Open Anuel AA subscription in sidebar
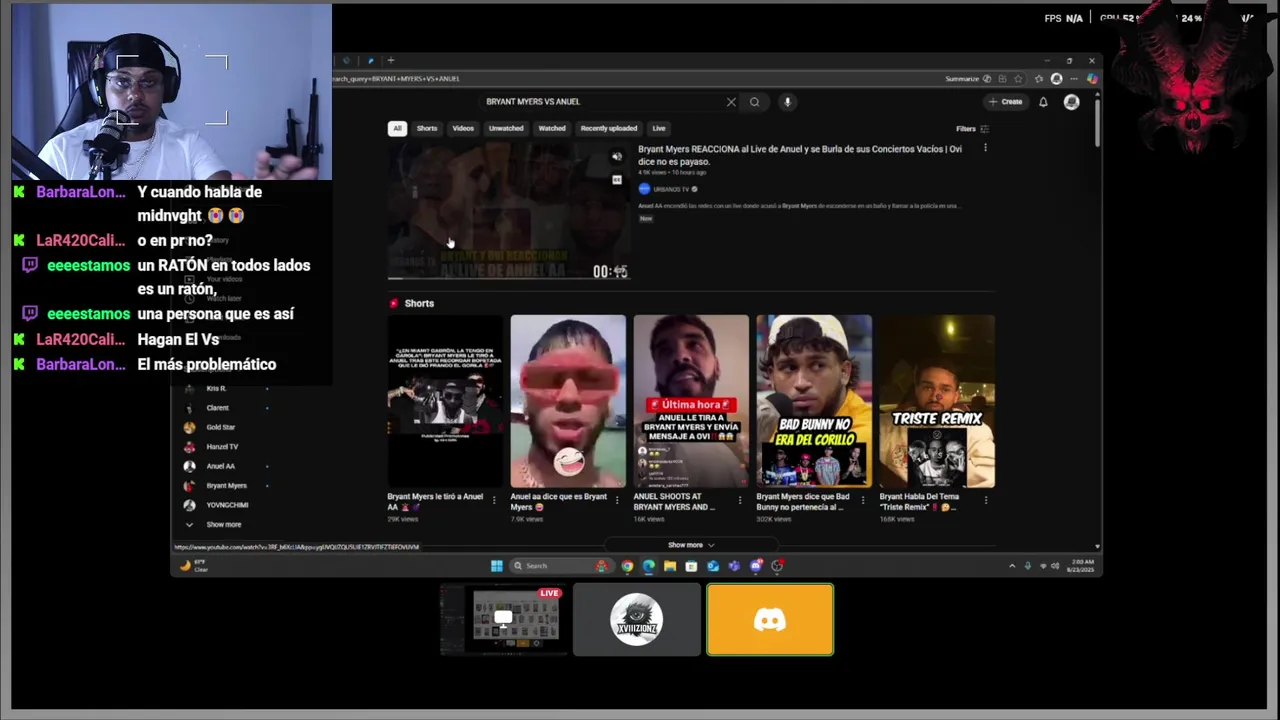The width and height of the screenshot is (1280, 720). click(x=220, y=466)
